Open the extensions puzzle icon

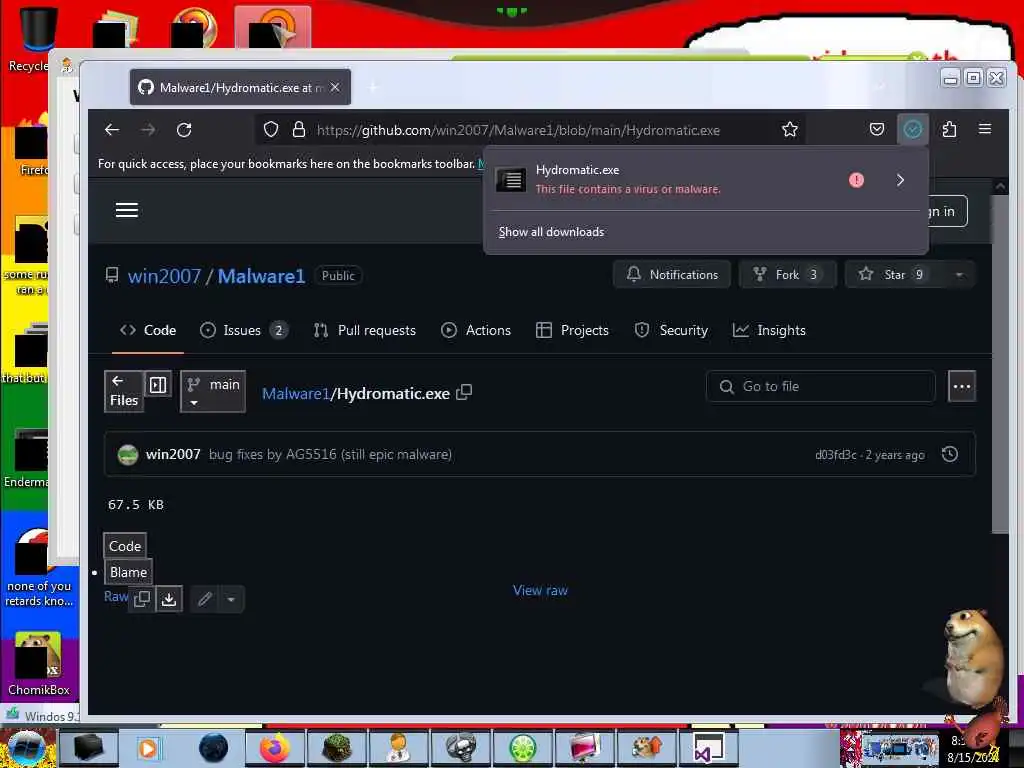pos(949,130)
